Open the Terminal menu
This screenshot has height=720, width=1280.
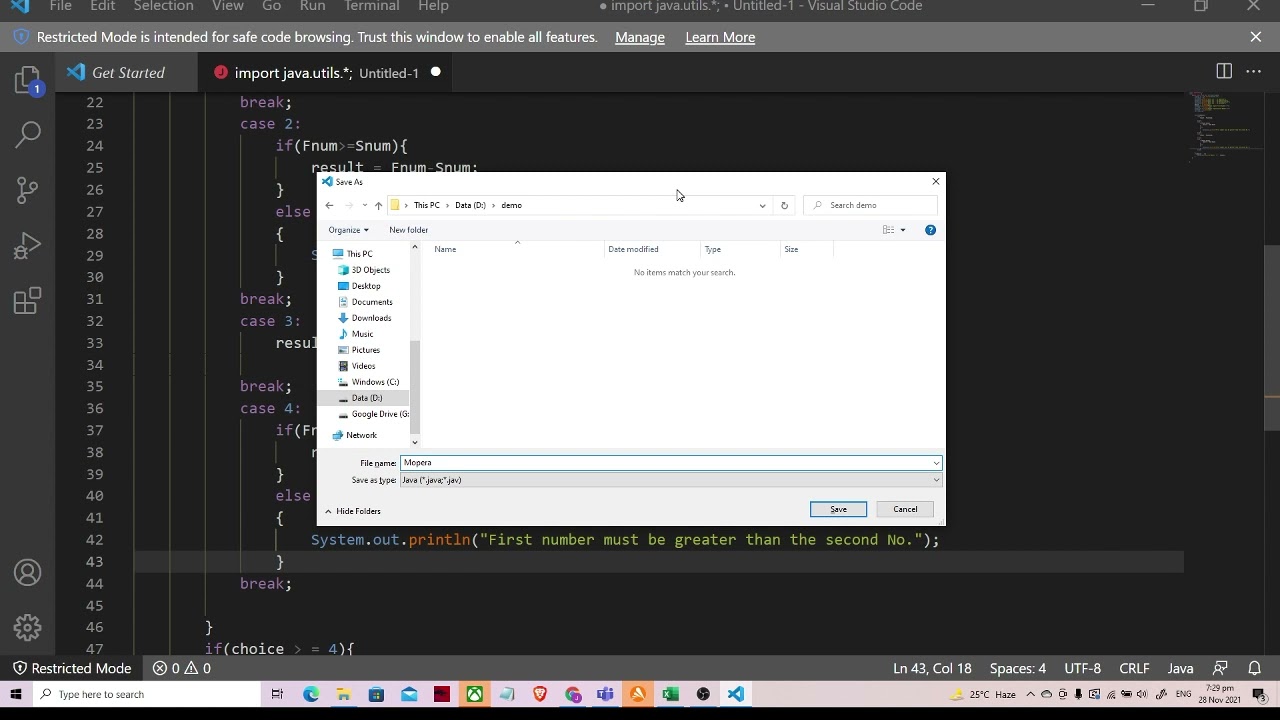tap(371, 7)
